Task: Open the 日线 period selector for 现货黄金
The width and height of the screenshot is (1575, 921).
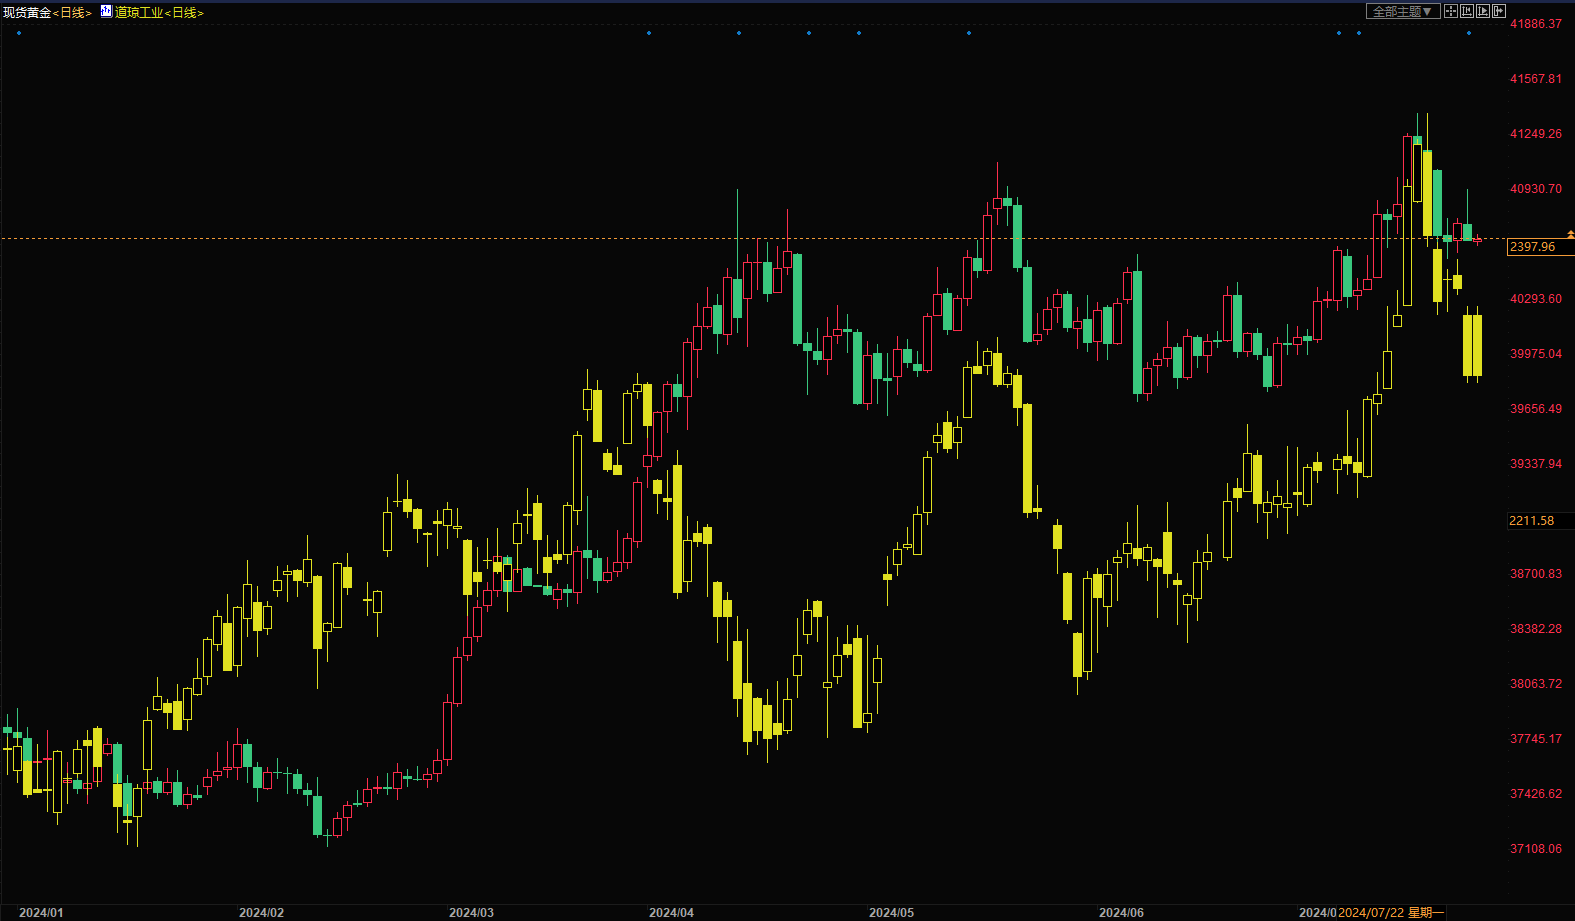Action: pyautogui.click(x=72, y=13)
